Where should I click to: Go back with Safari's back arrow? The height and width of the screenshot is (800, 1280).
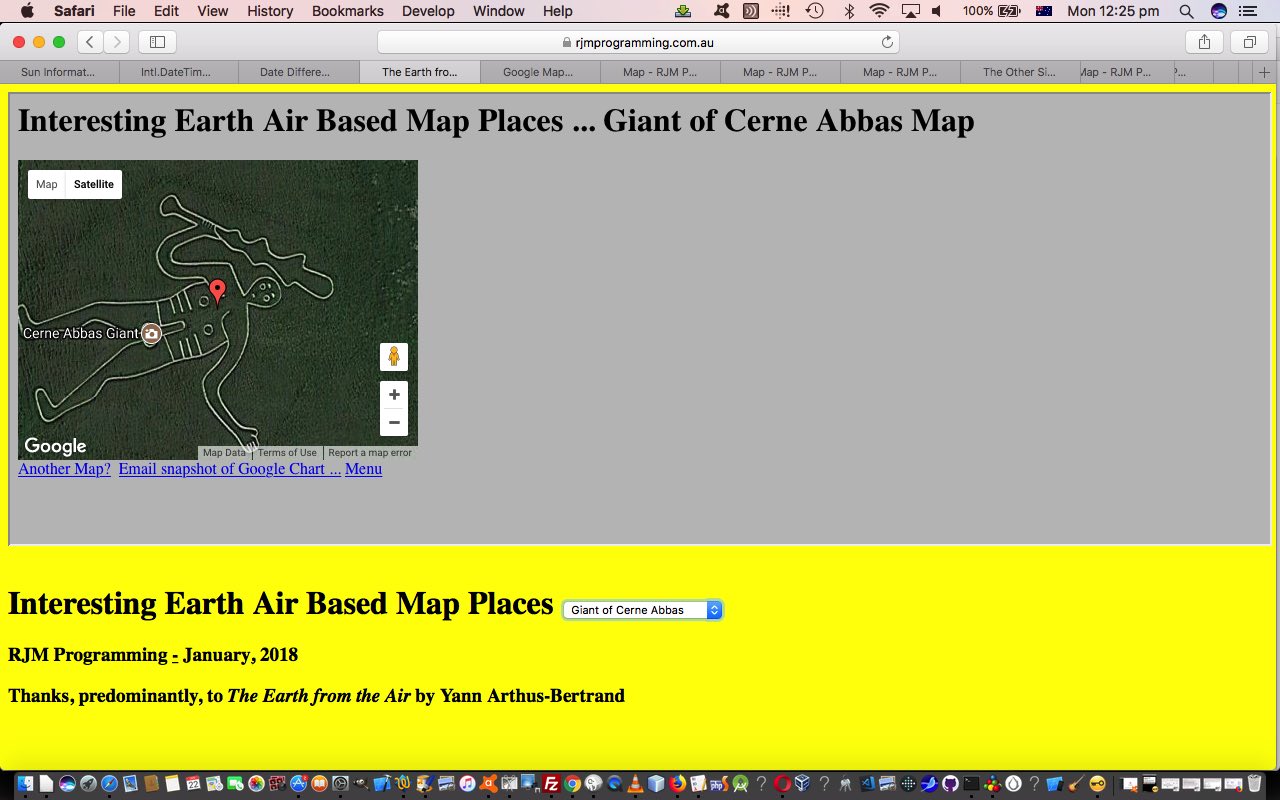click(x=90, y=42)
